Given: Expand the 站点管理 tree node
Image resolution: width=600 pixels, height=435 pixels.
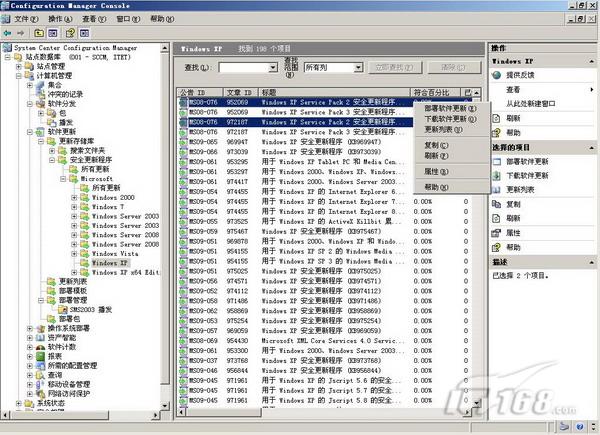Looking at the screenshot, I should (18, 67).
